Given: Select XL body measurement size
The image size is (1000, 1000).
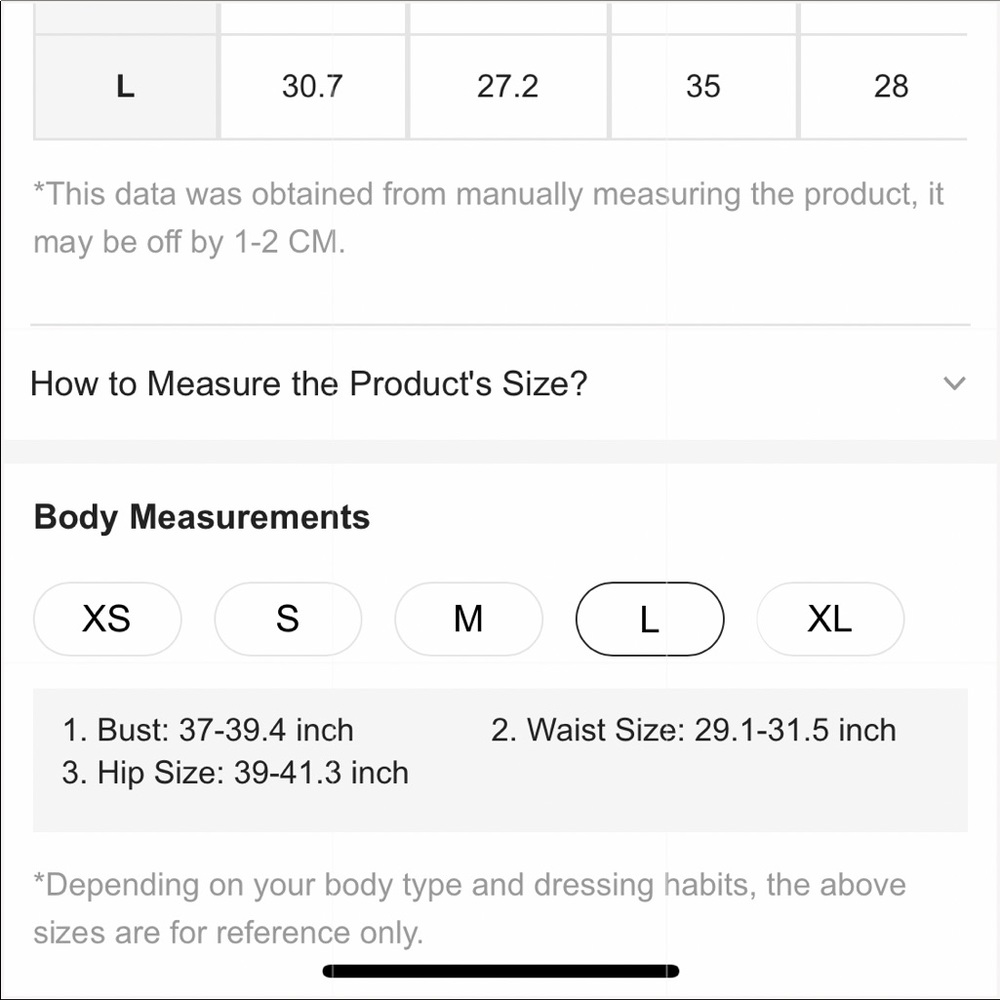Looking at the screenshot, I should click(x=830, y=619).
